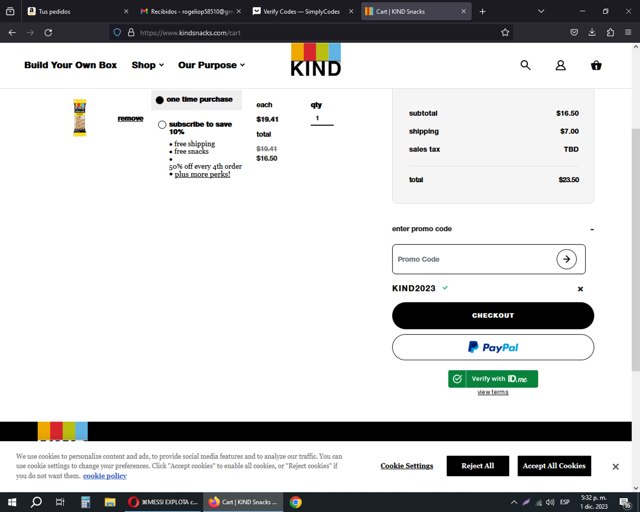
Task: Click Verify with ID.me button
Action: (493, 379)
